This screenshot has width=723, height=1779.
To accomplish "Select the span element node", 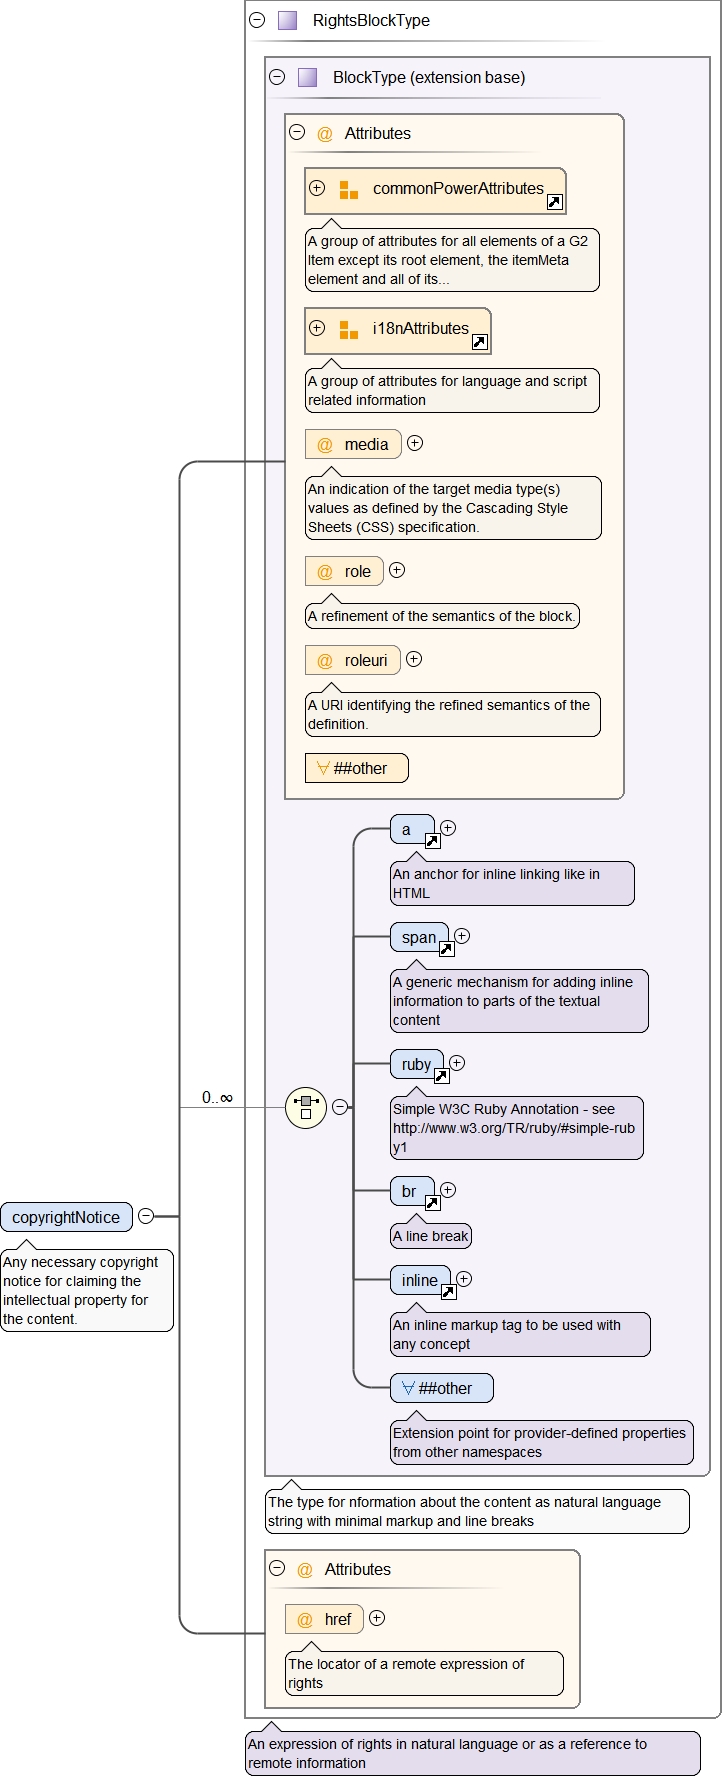I will click(x=418, y=937).
